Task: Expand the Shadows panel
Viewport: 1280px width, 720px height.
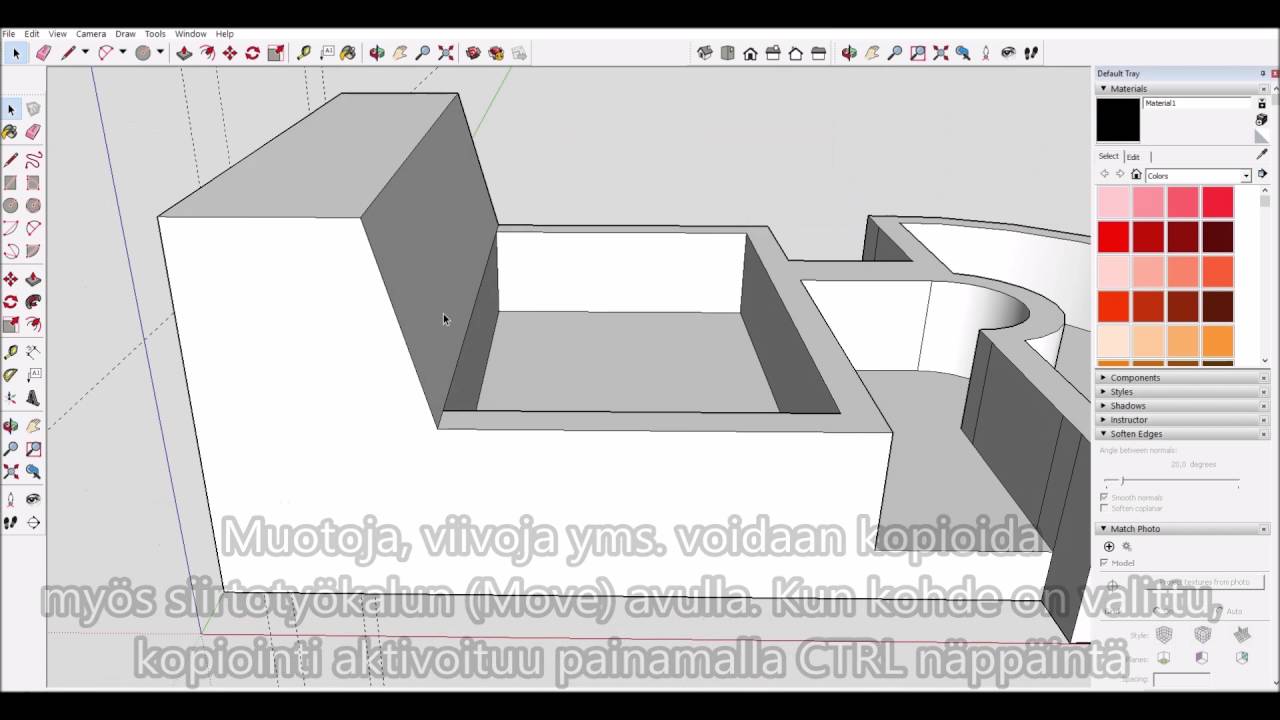Action: tap(1104, 406)
